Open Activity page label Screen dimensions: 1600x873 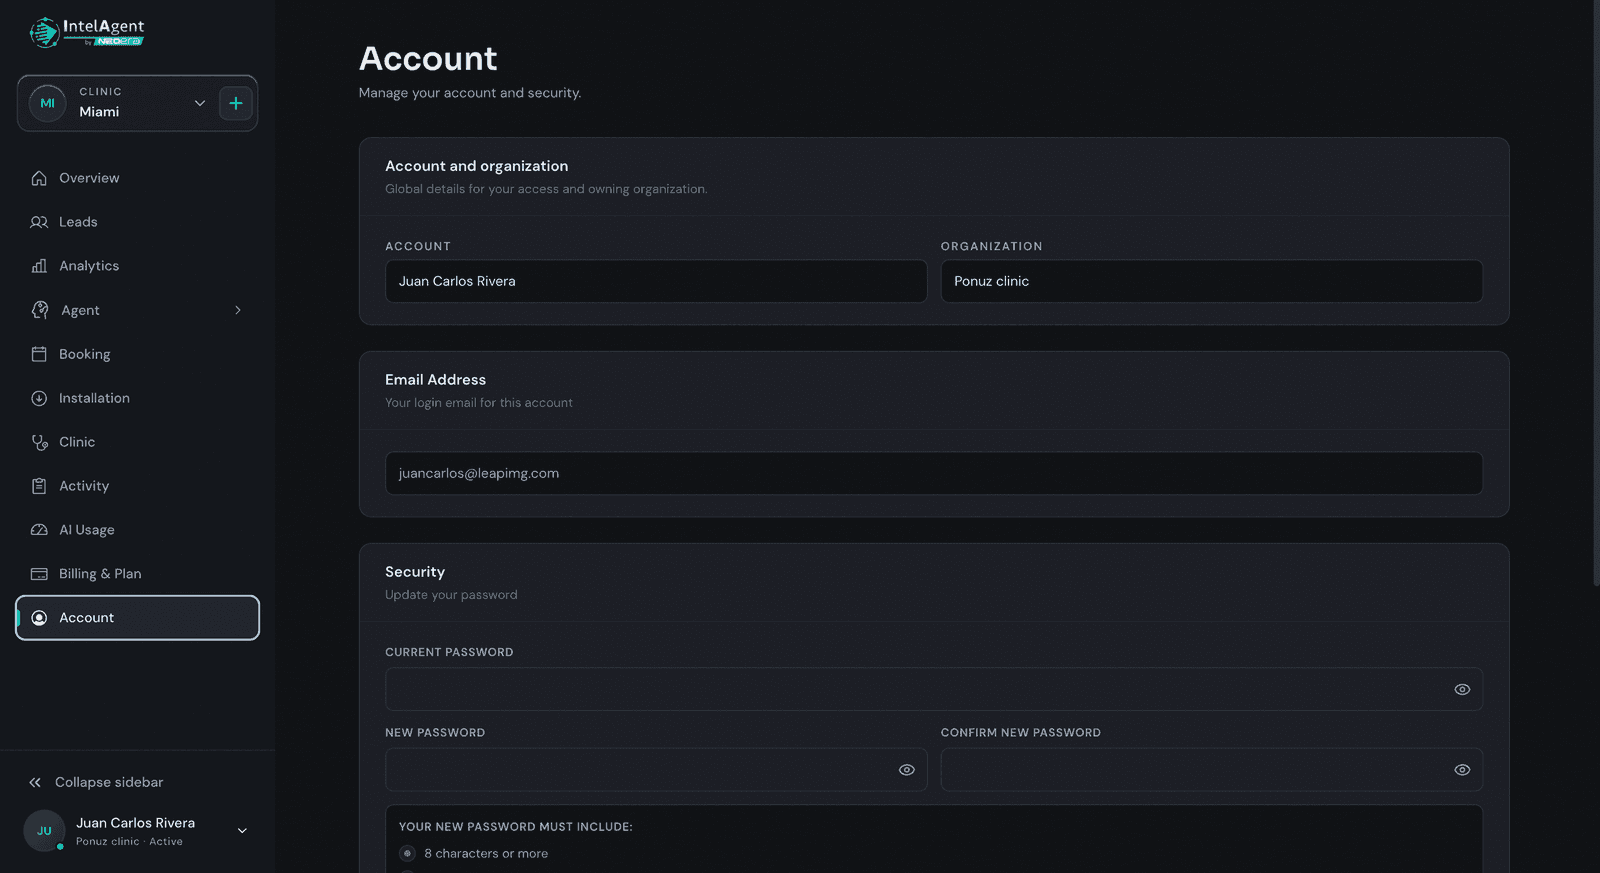[84, 486]
